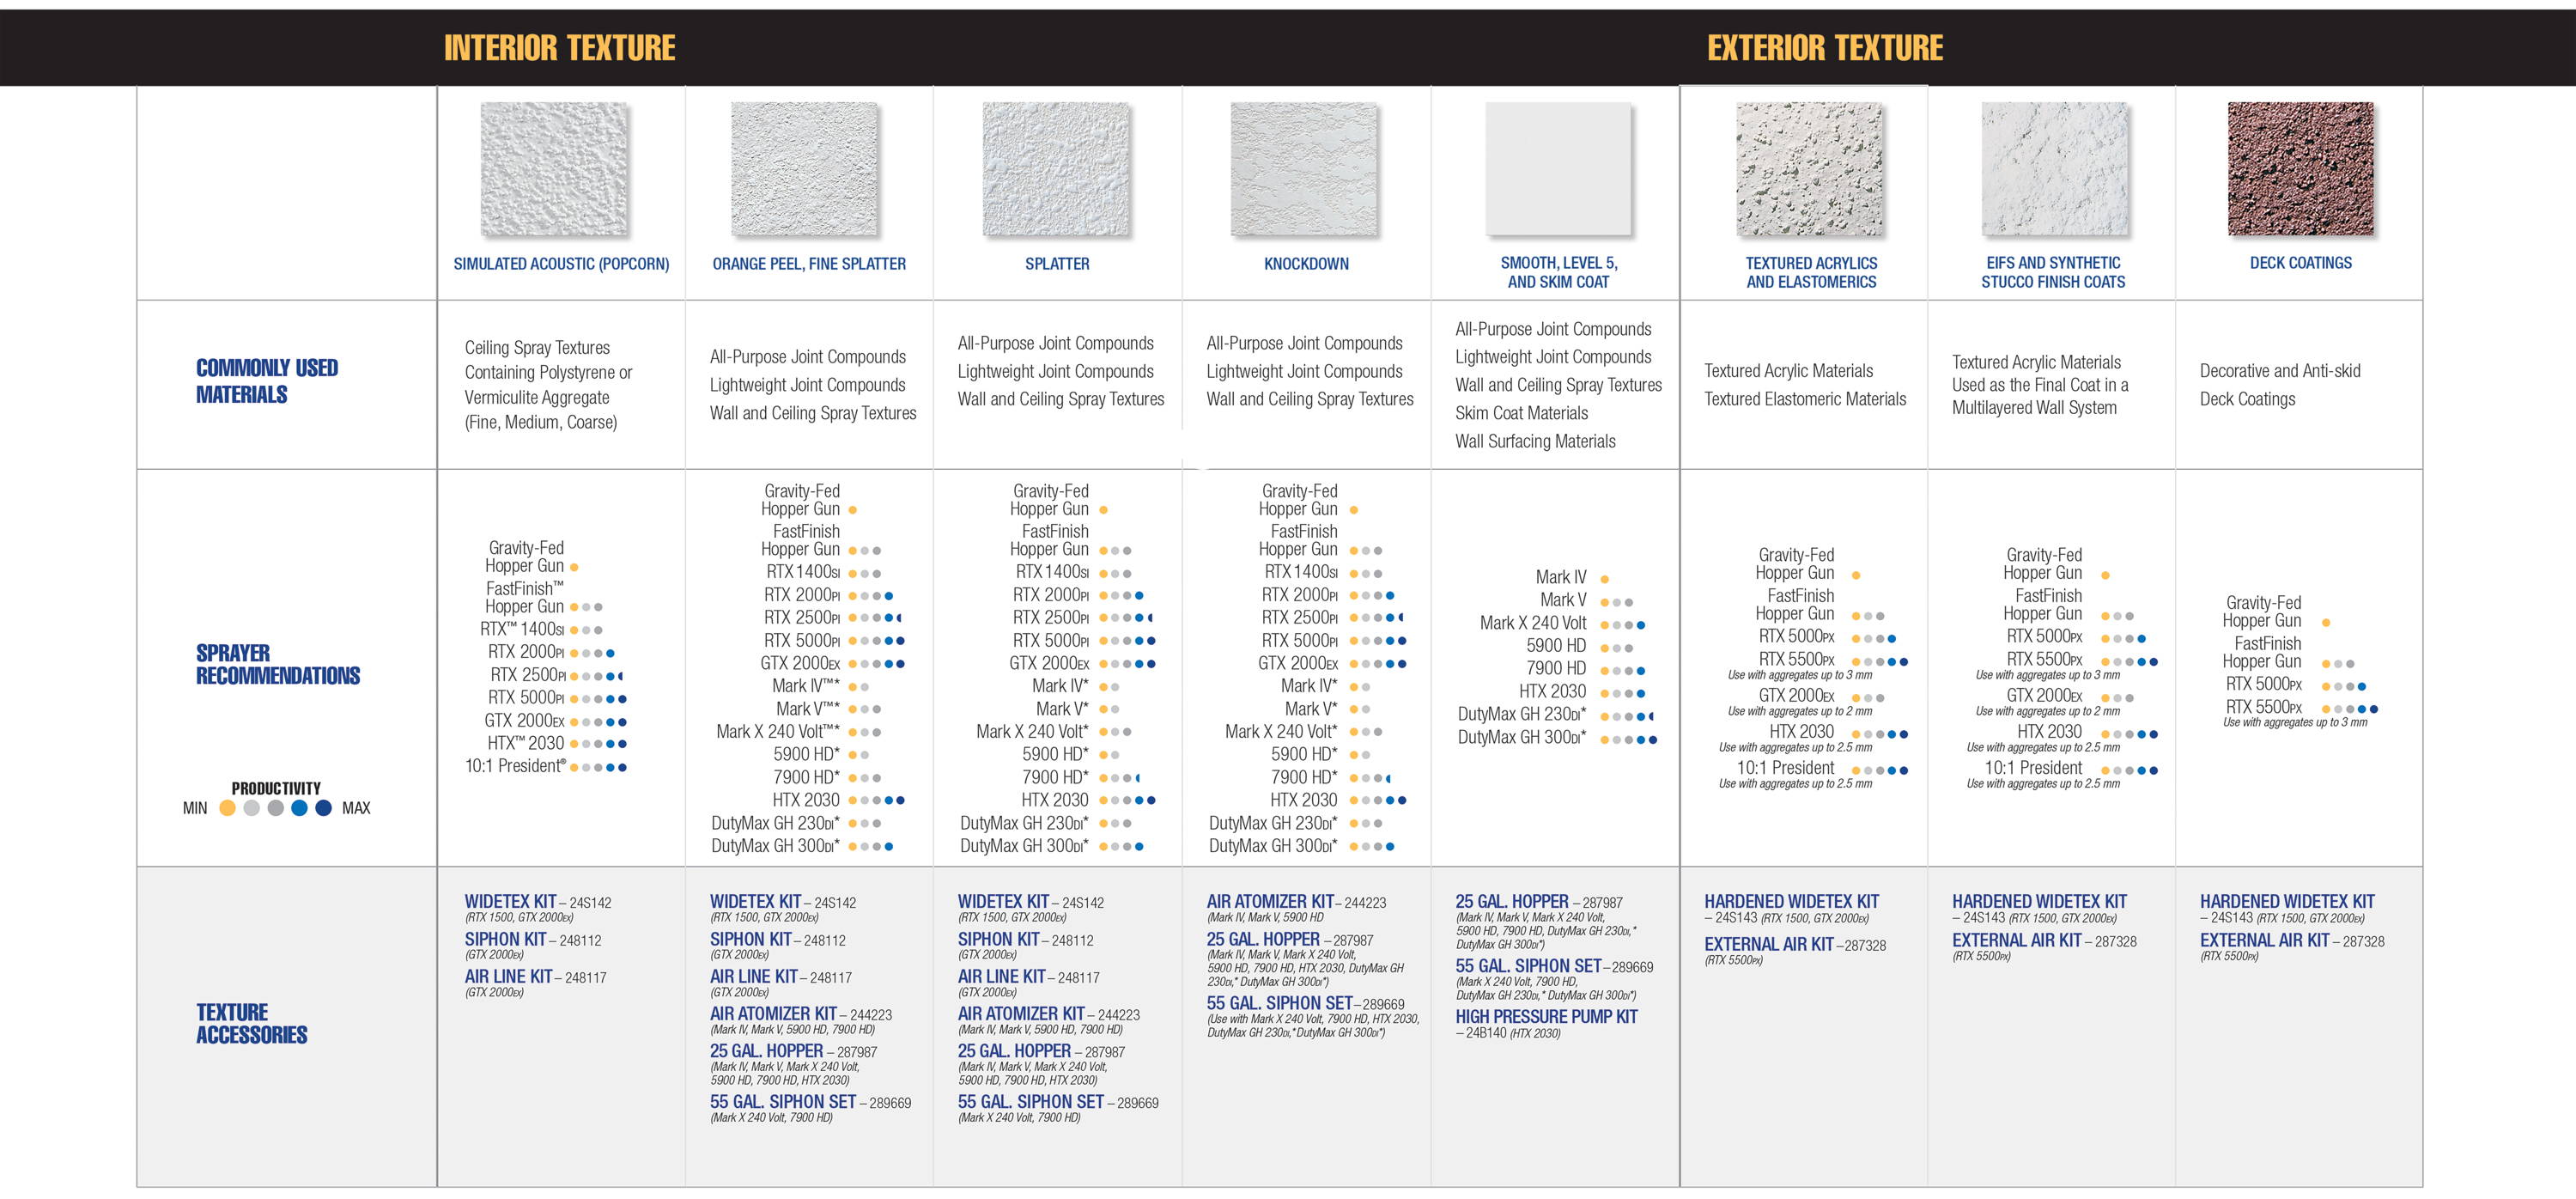Image resolution: width=2576 pixels, height=1199 pixels.
Task: Click the dark gray productivity legend dot
Action: coord(275,808)
